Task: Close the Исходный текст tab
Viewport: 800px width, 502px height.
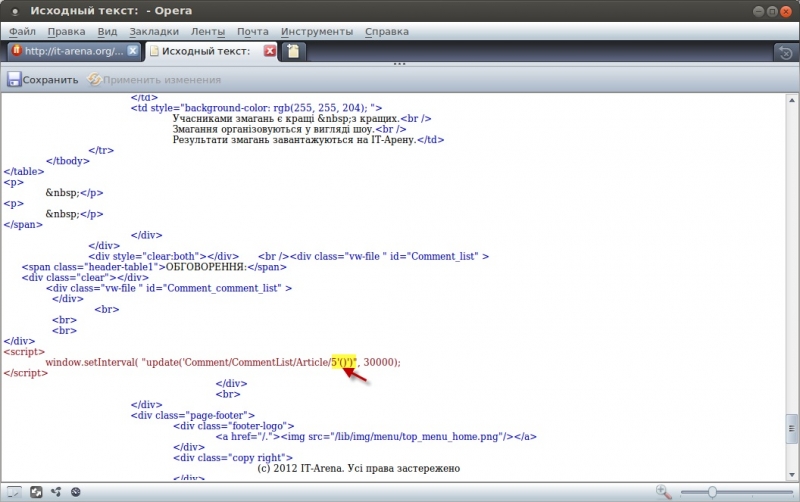Action: 270,51
